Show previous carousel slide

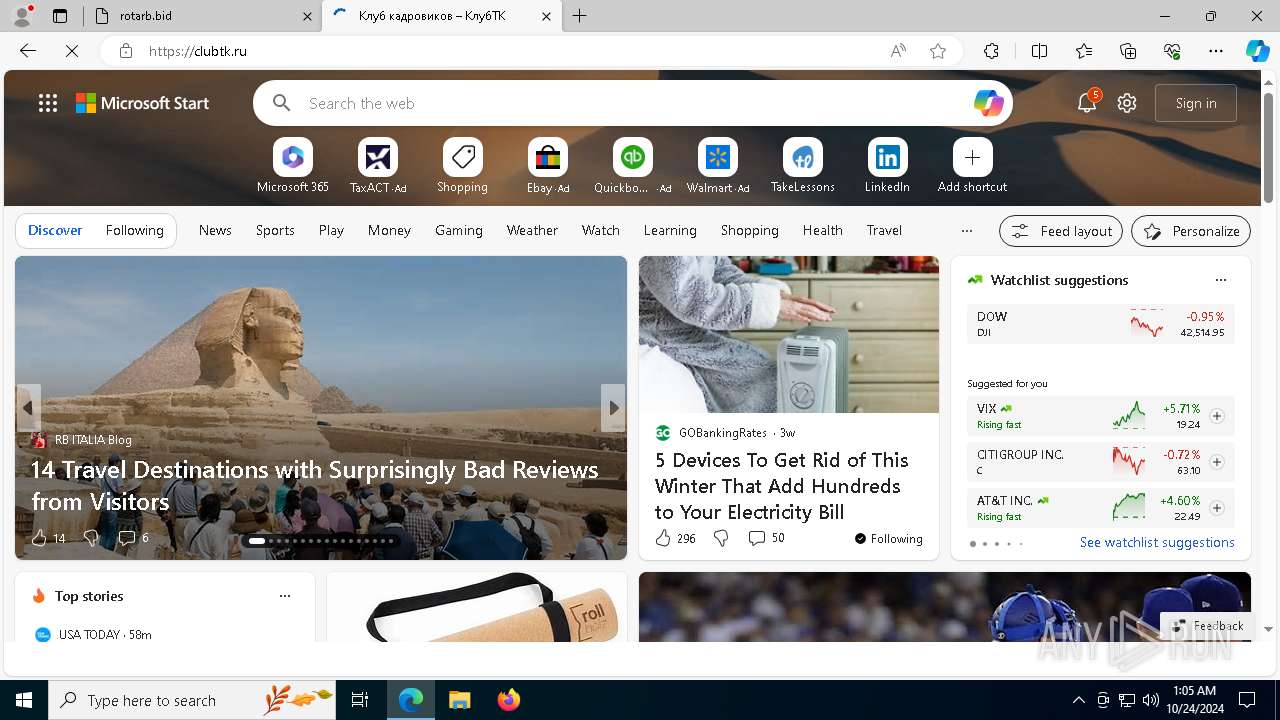(28, 408)
